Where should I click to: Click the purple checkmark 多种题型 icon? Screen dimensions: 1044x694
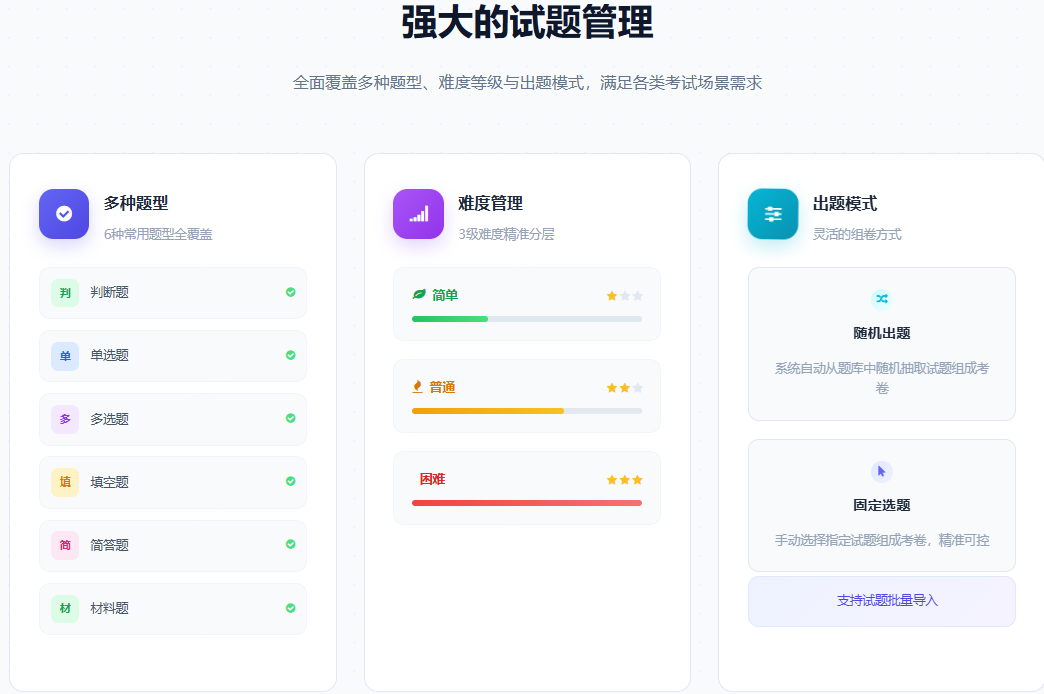[64, 214]
